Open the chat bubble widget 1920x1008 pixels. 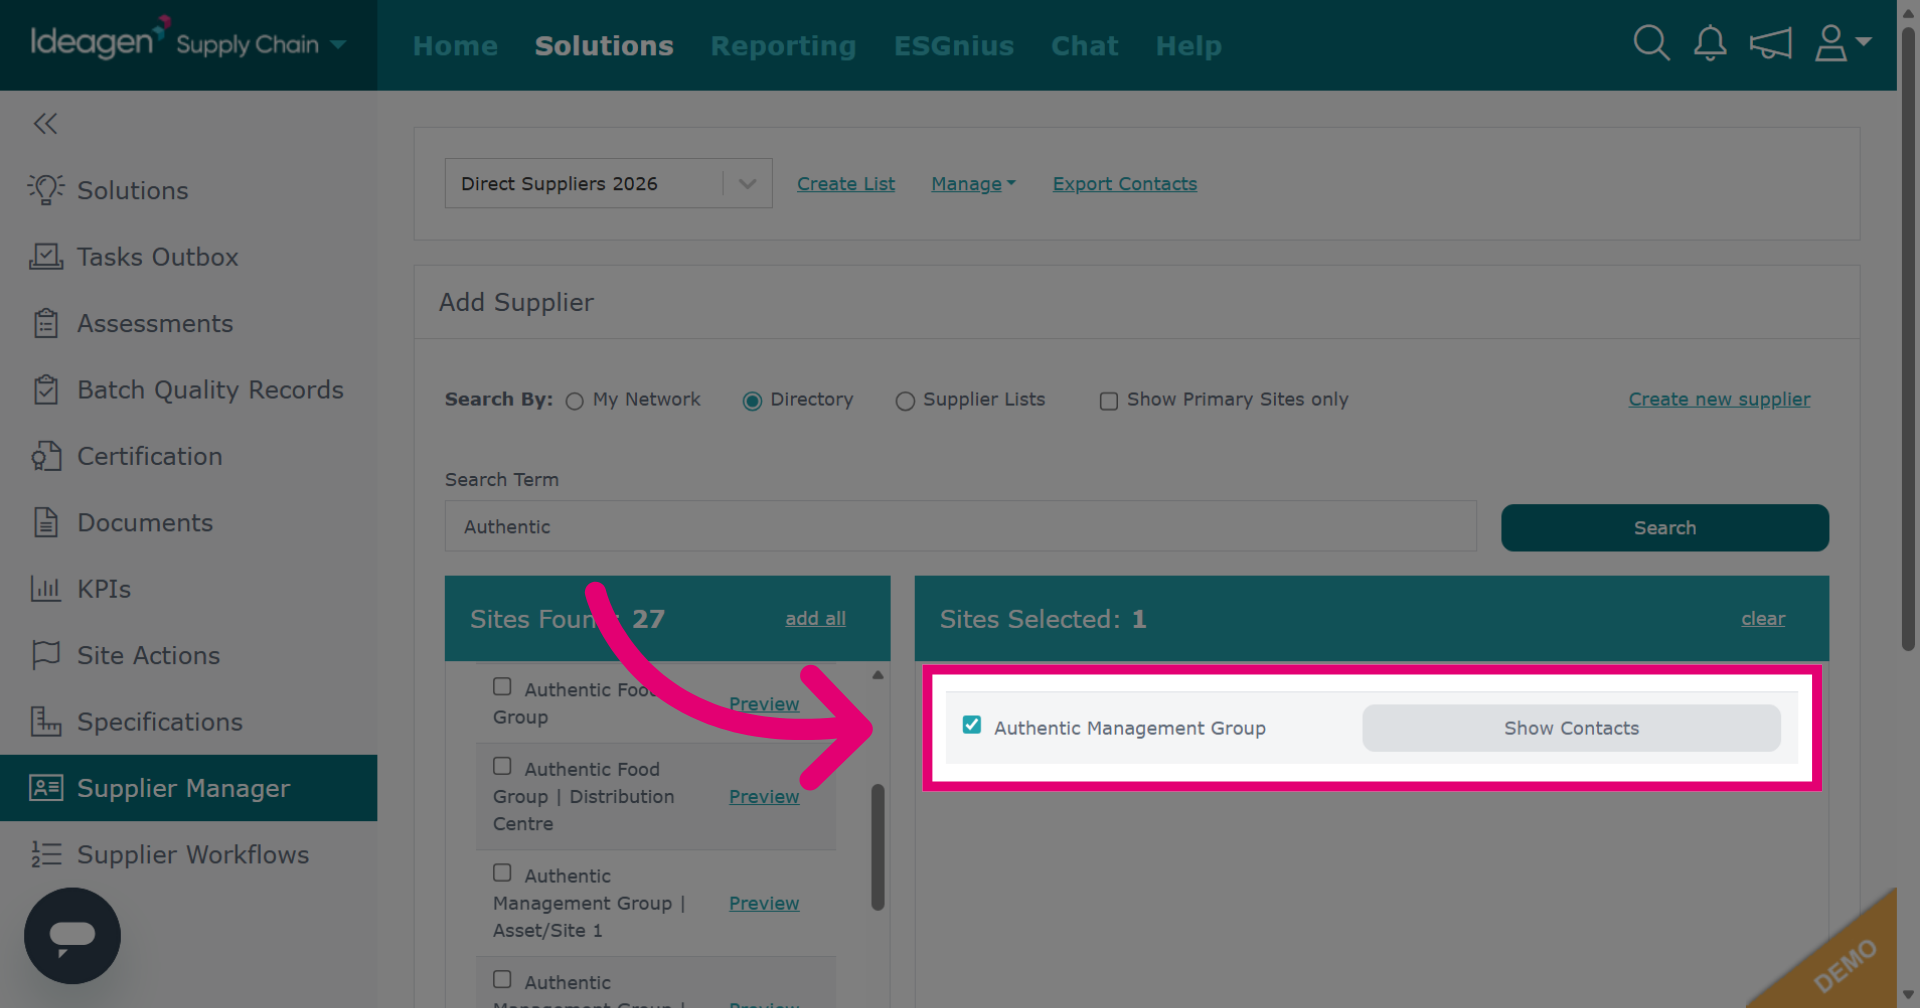pos(72,936)
